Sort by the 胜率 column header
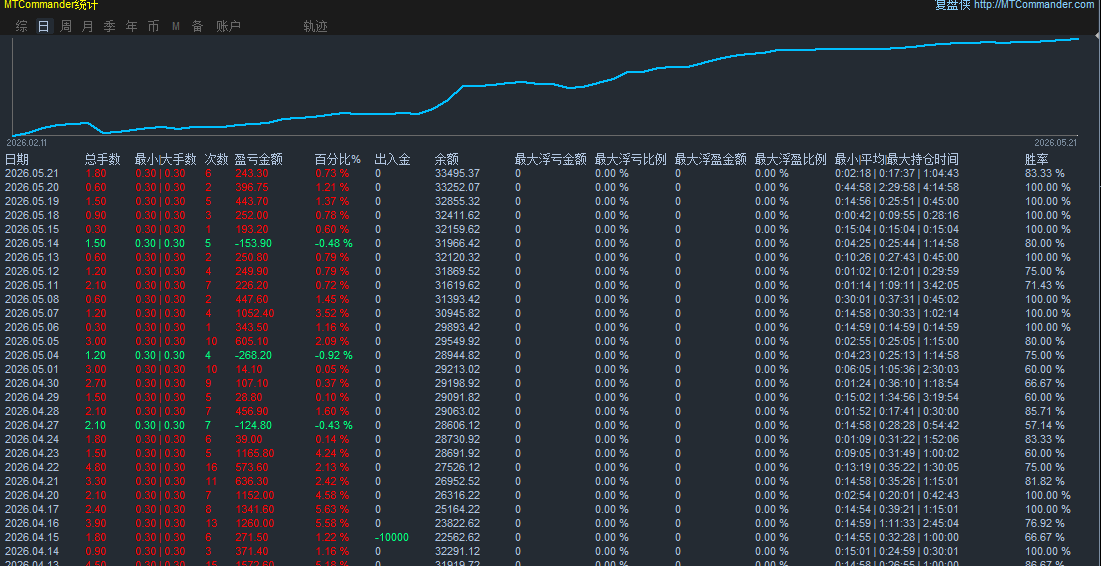 click(x=1037, y=159)
